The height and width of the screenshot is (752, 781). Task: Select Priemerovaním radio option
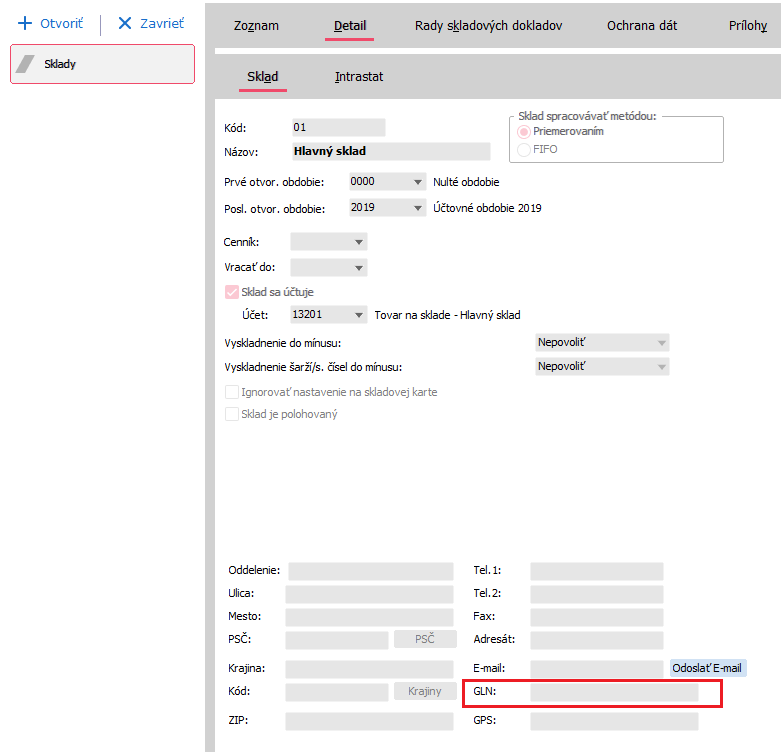[x=524, y=132]
